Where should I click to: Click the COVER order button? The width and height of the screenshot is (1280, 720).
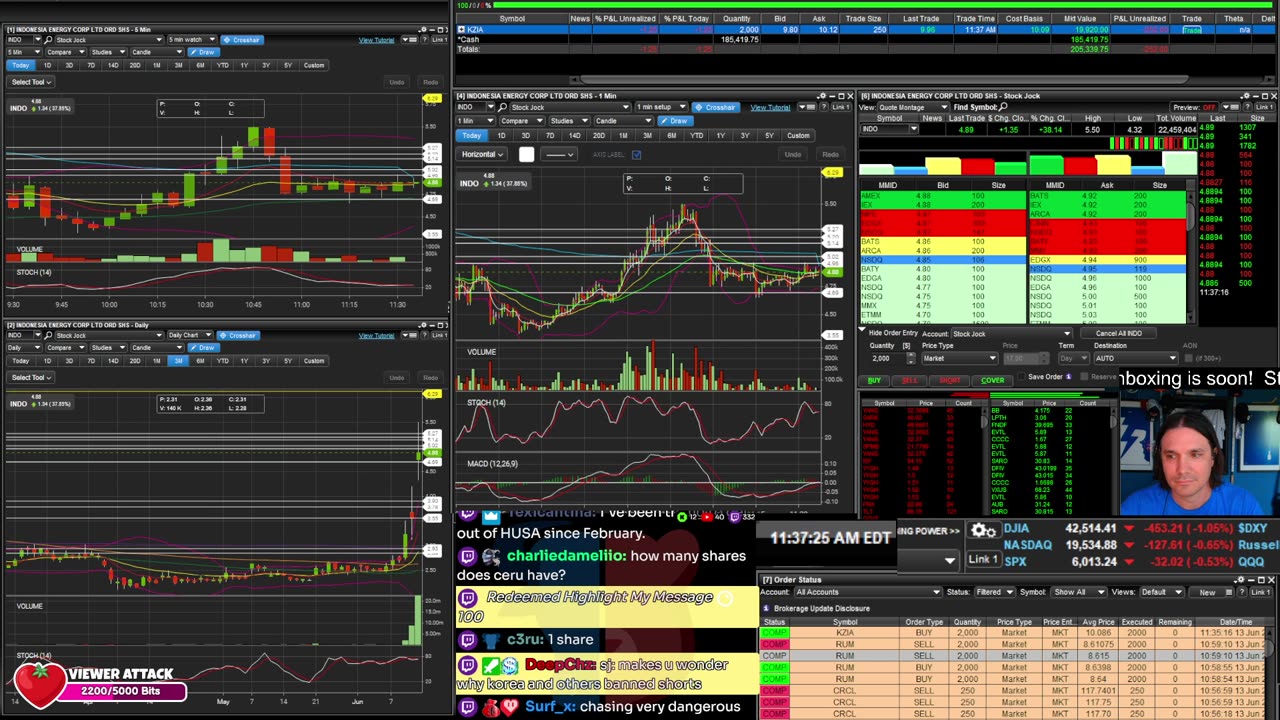992,380
